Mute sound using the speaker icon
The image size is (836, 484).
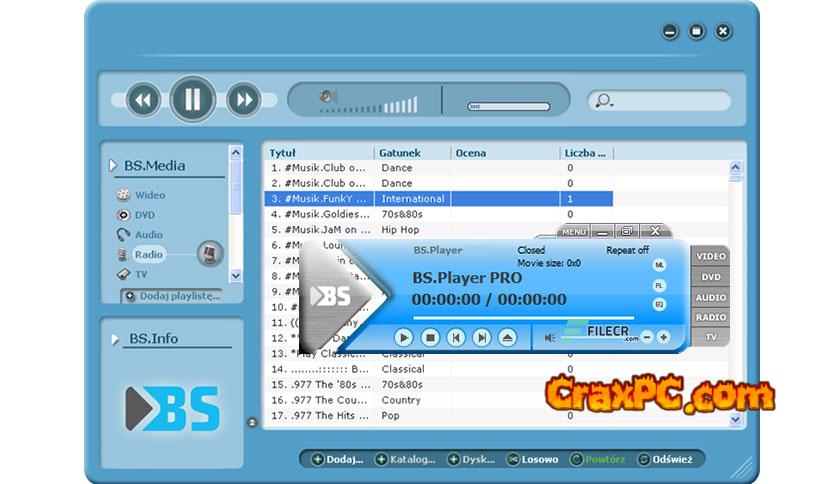click(549, 338)
